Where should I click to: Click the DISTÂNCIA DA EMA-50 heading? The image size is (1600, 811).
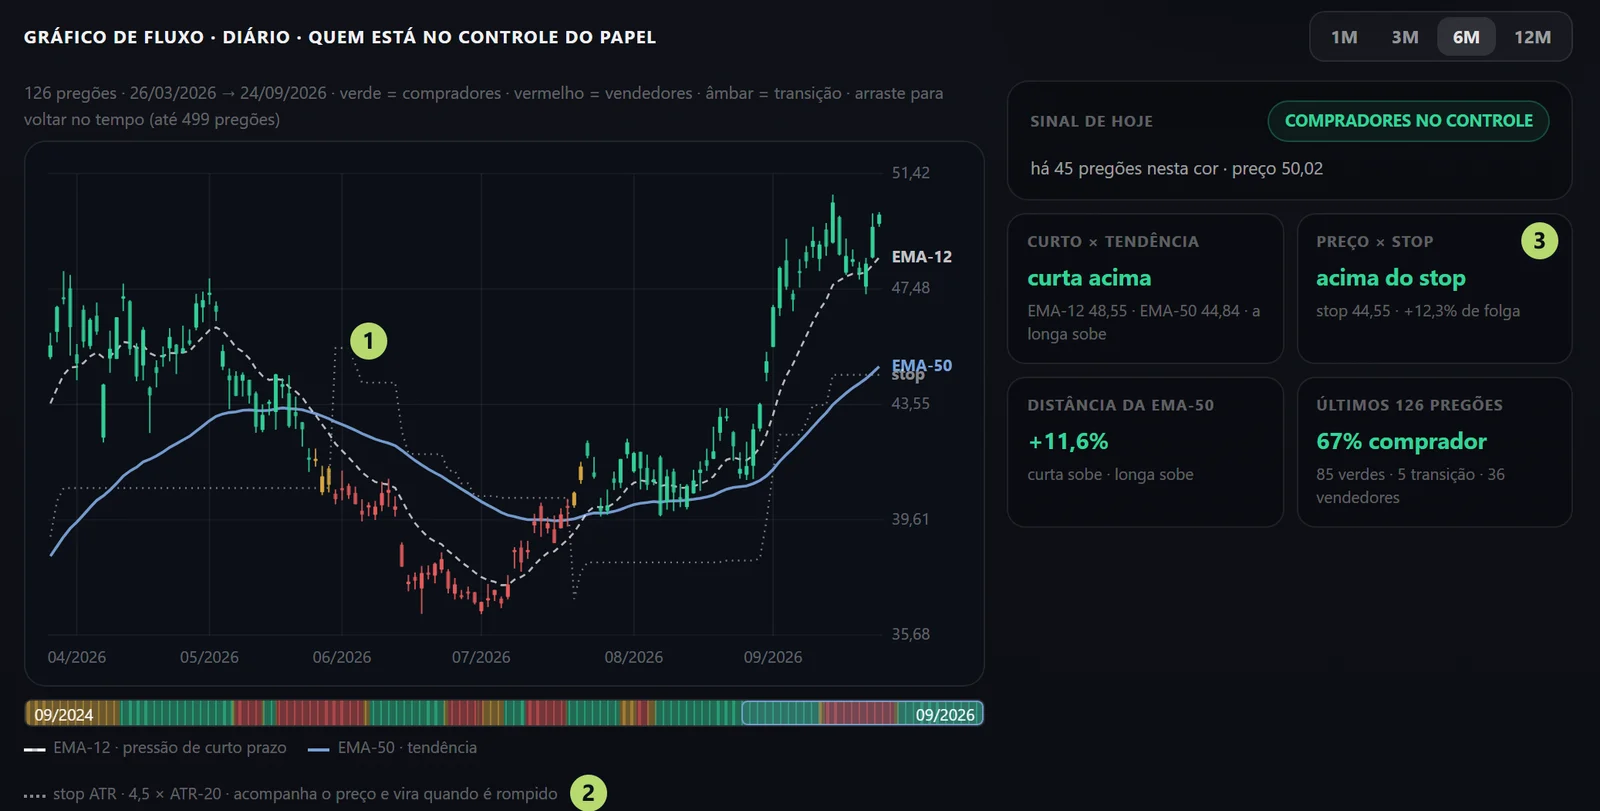point(1120,405)
